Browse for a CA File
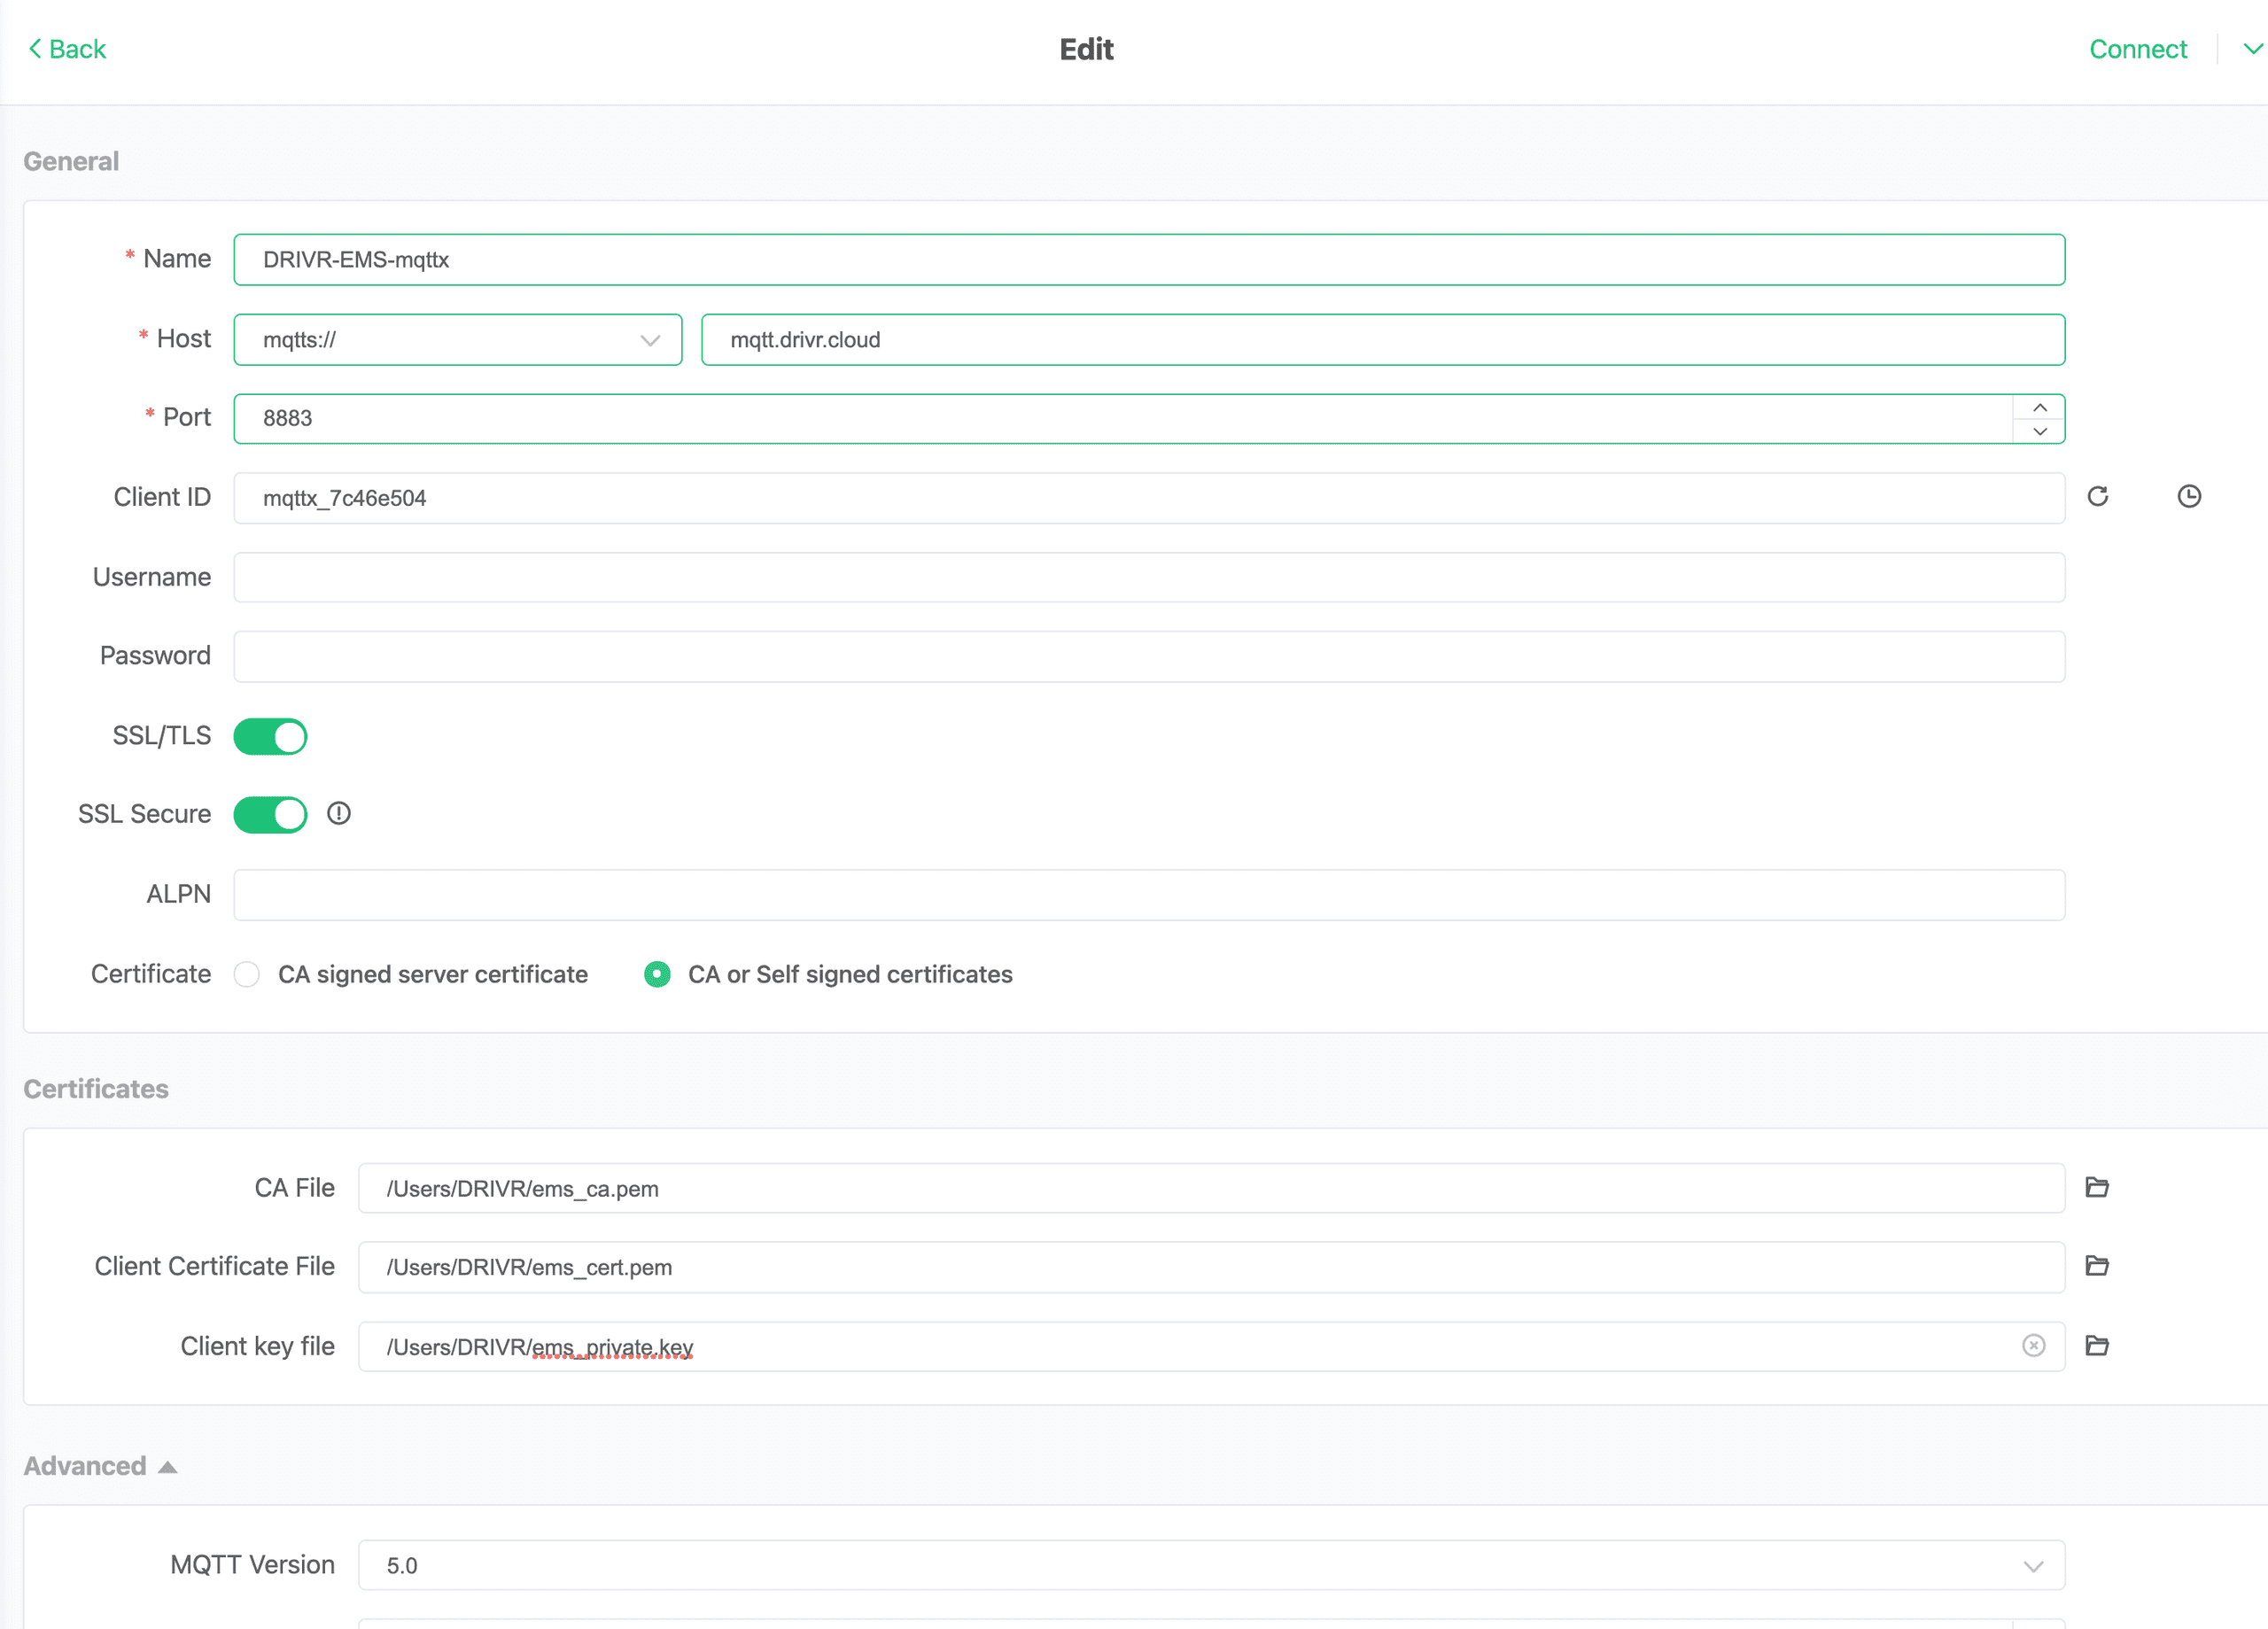 (x=2097, y=1187)
